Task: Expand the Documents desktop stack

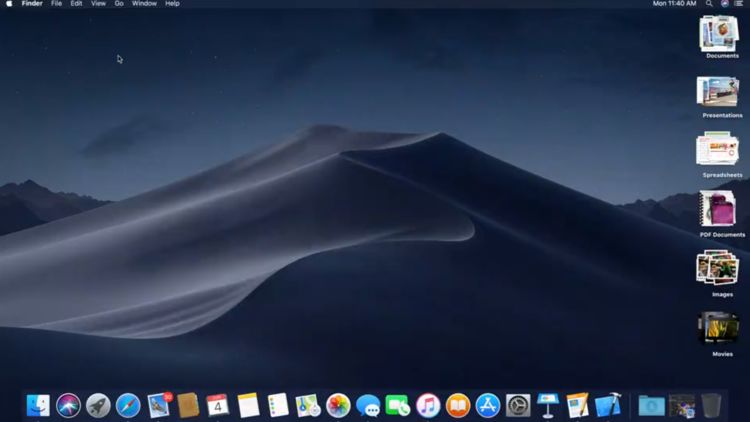Action: pyautogui.click(x=718, y=33)
